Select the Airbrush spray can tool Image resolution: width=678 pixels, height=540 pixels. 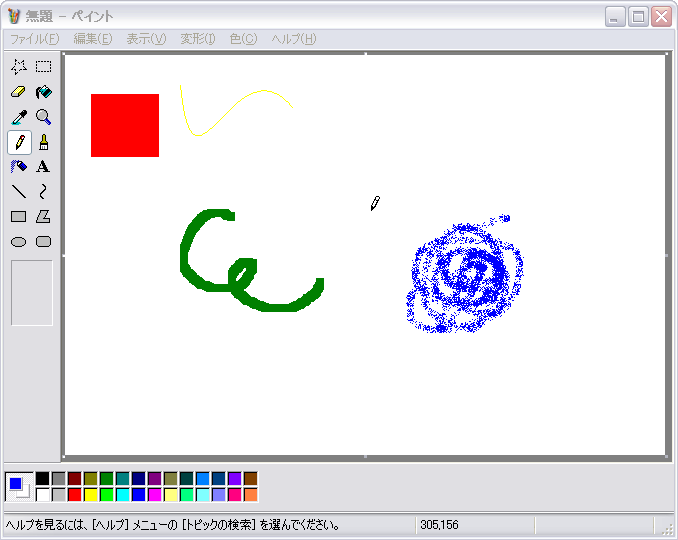(19, 167)
